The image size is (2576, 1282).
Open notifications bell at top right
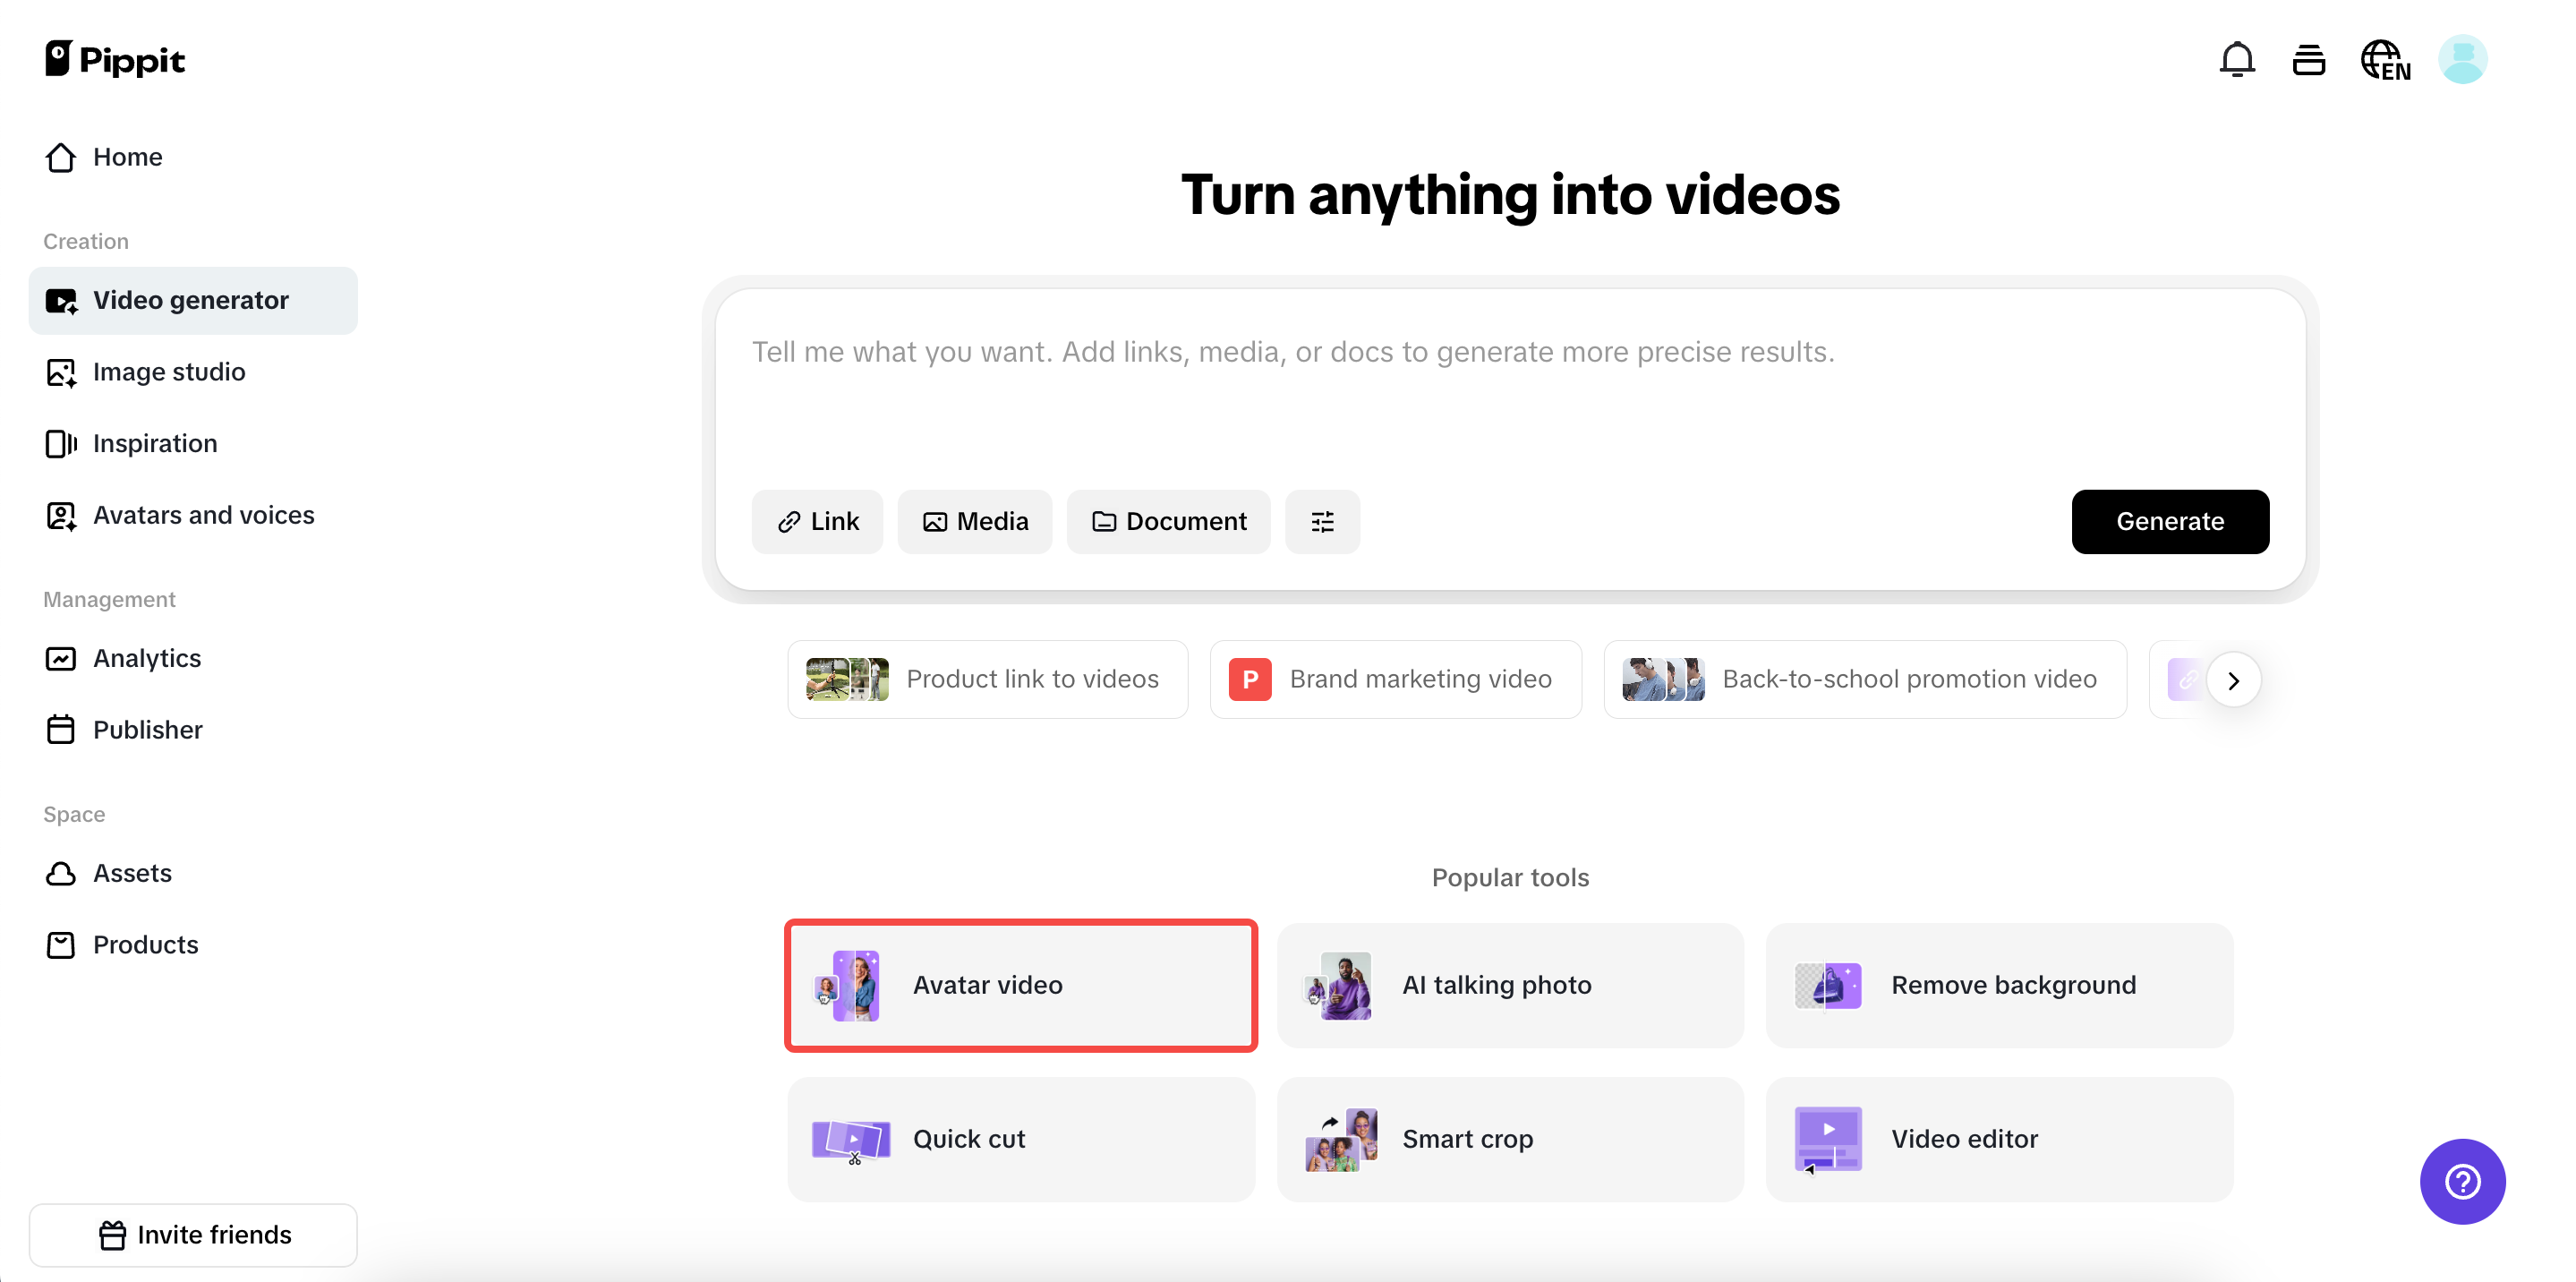[x=2236, y=59]
